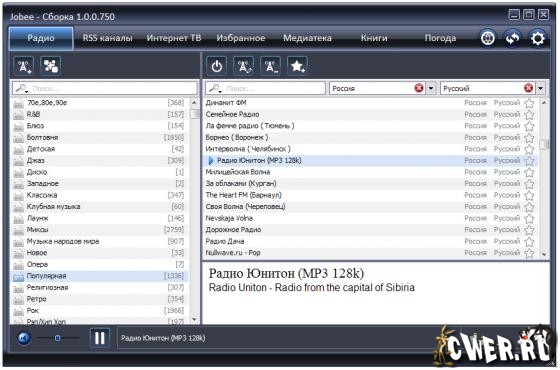Click the add radio station icon in left toolbar
Image resolution: width=560 pixels, height=370 pixels.
24,66
